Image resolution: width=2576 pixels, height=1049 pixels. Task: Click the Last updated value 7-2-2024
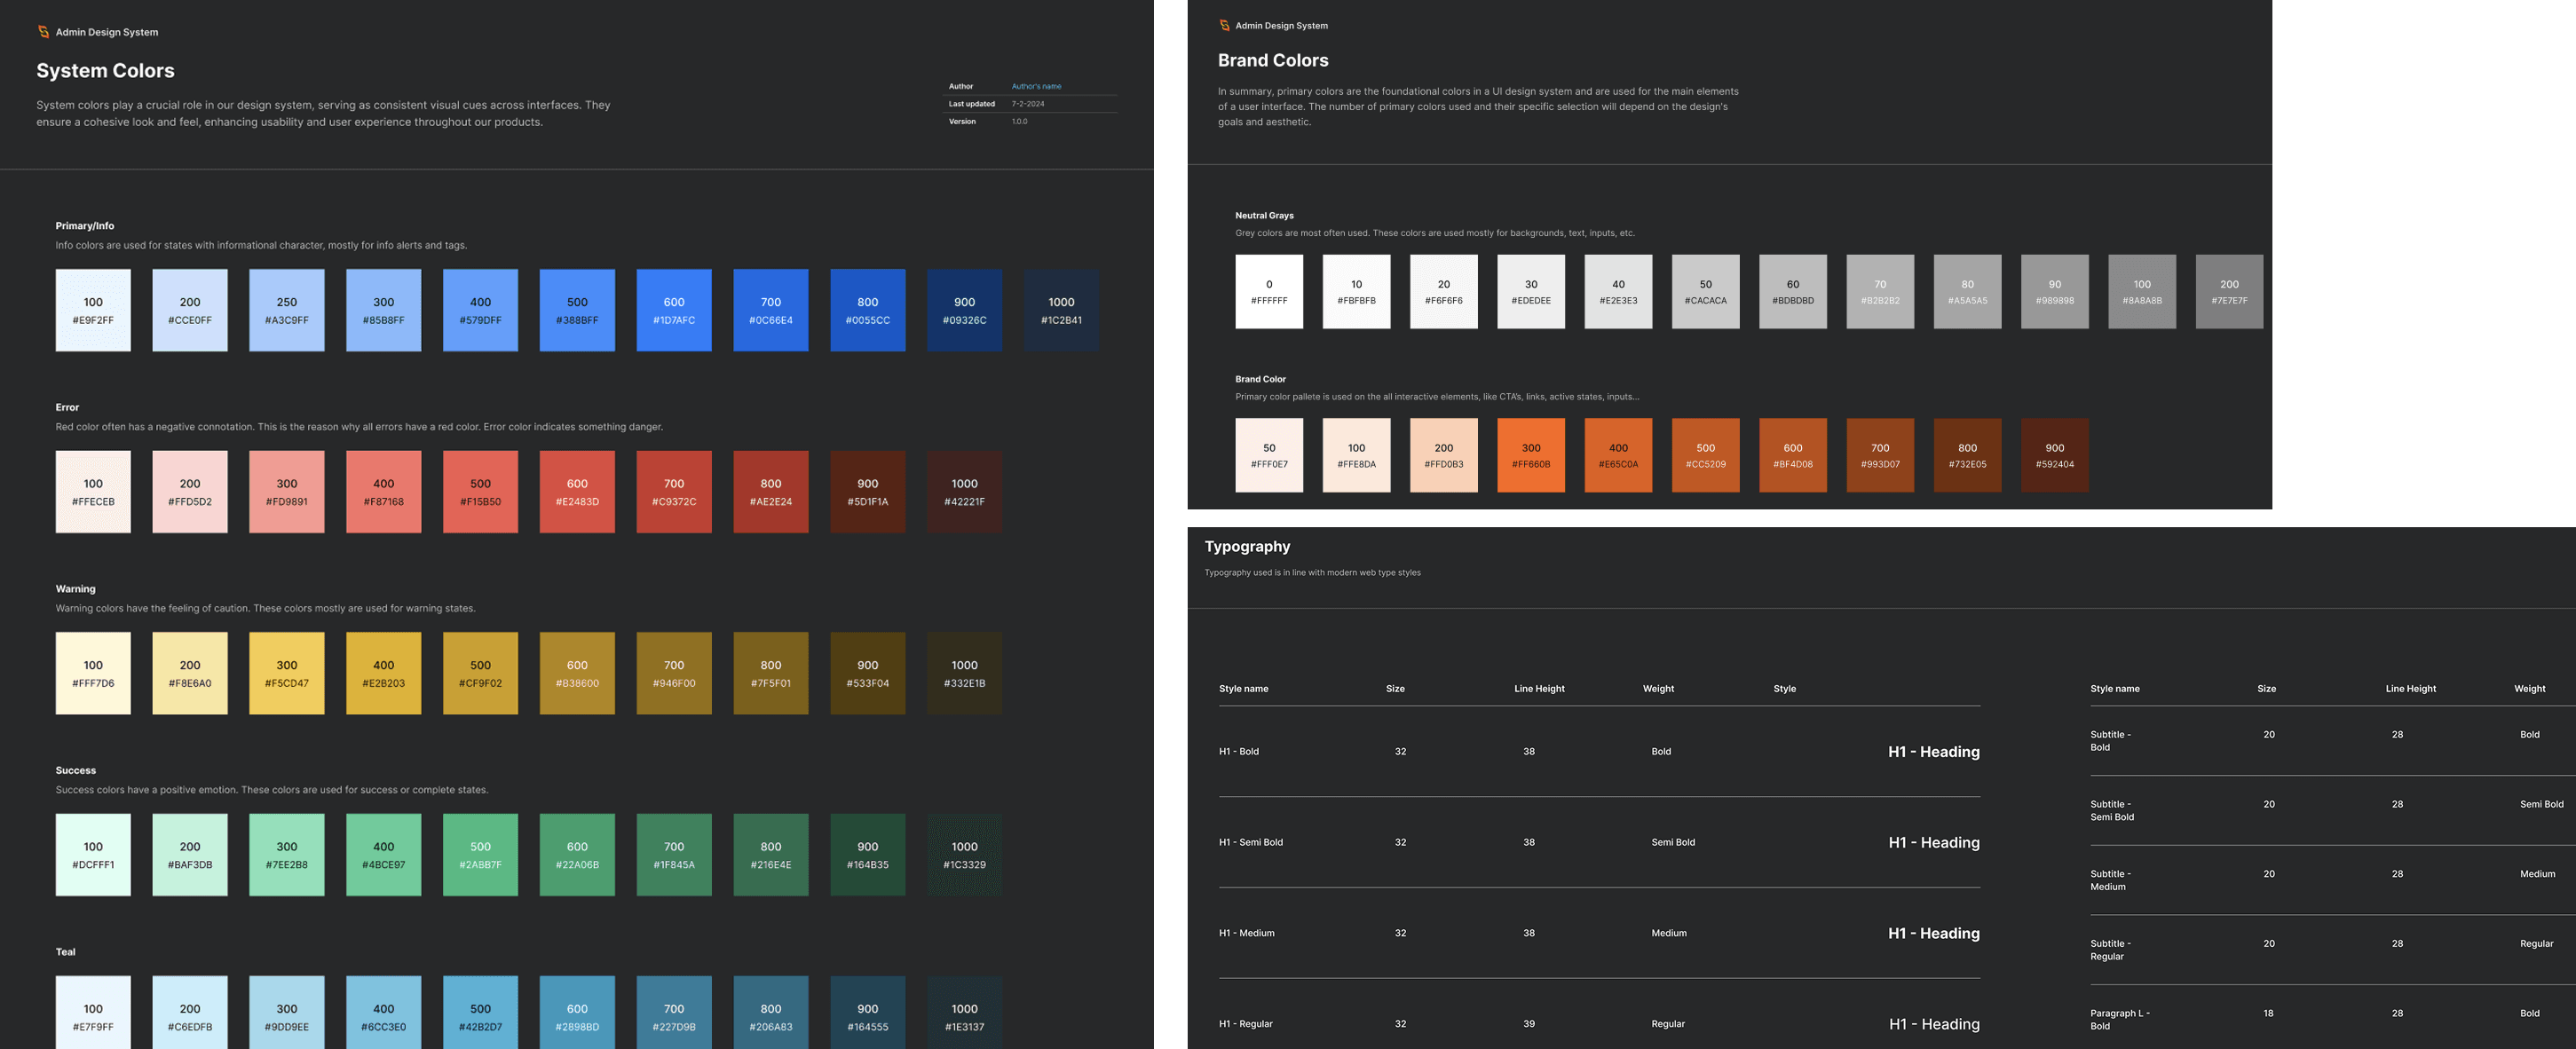coord(1028,104)
